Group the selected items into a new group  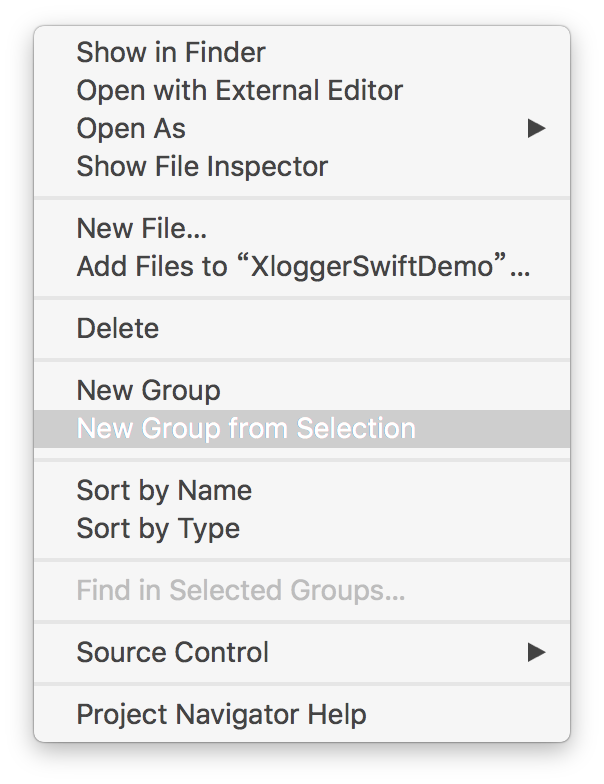[x=246, y=429]
